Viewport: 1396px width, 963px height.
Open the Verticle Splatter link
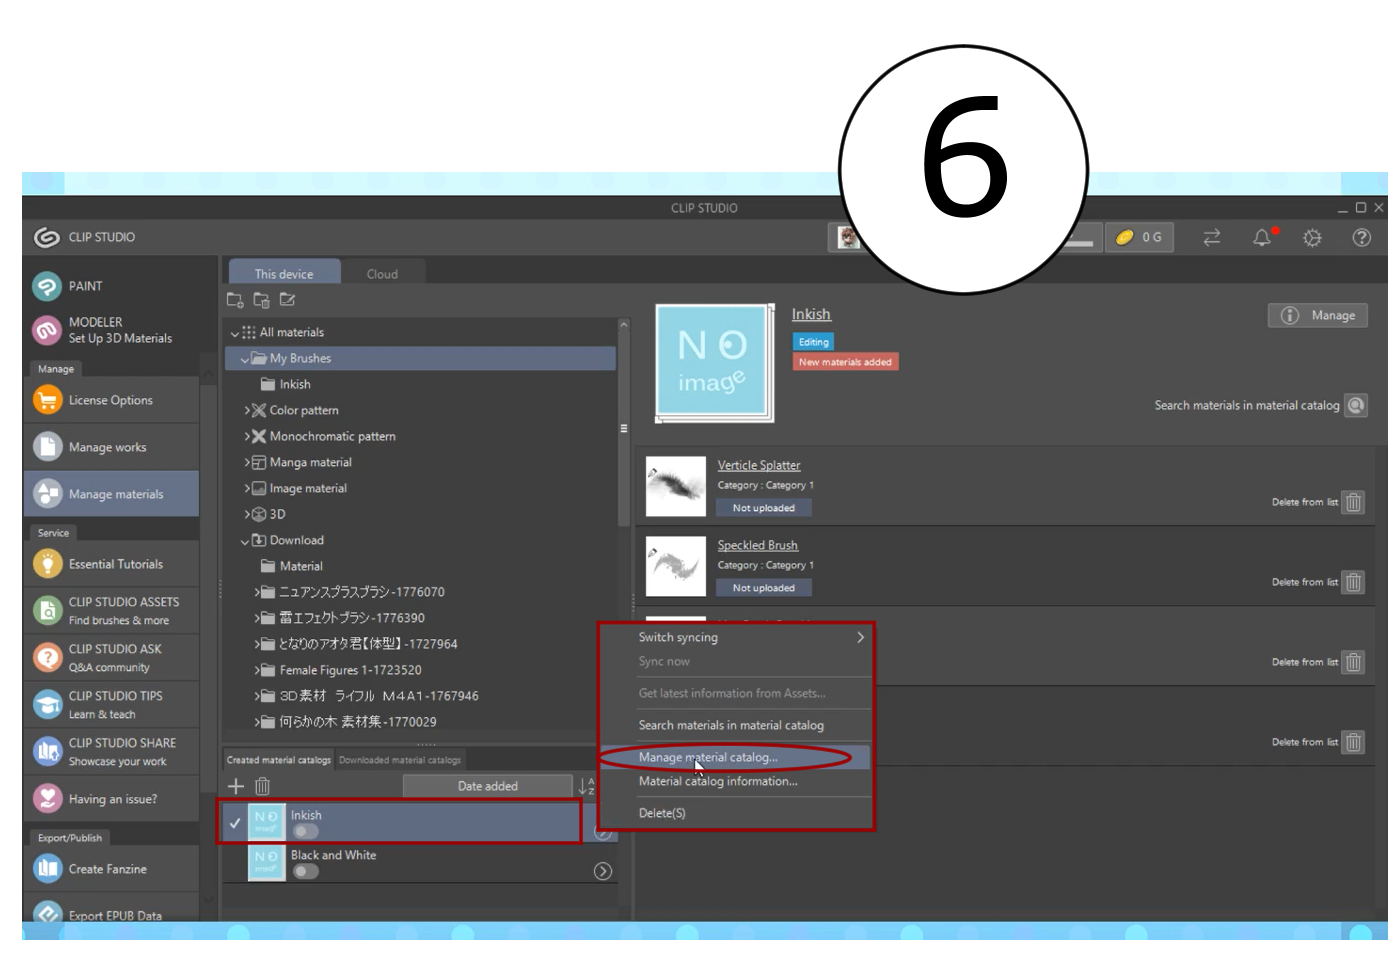759,465
